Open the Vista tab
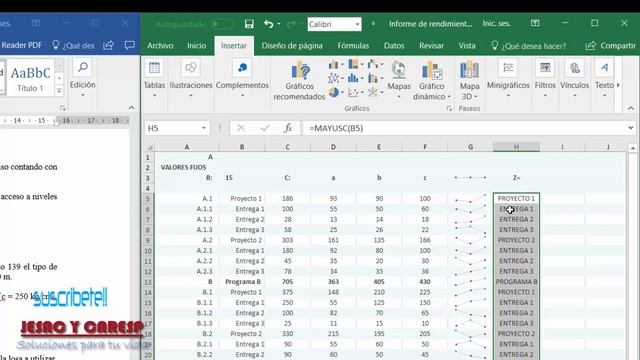This screenshot has width=640, height=360. point(467,46)
